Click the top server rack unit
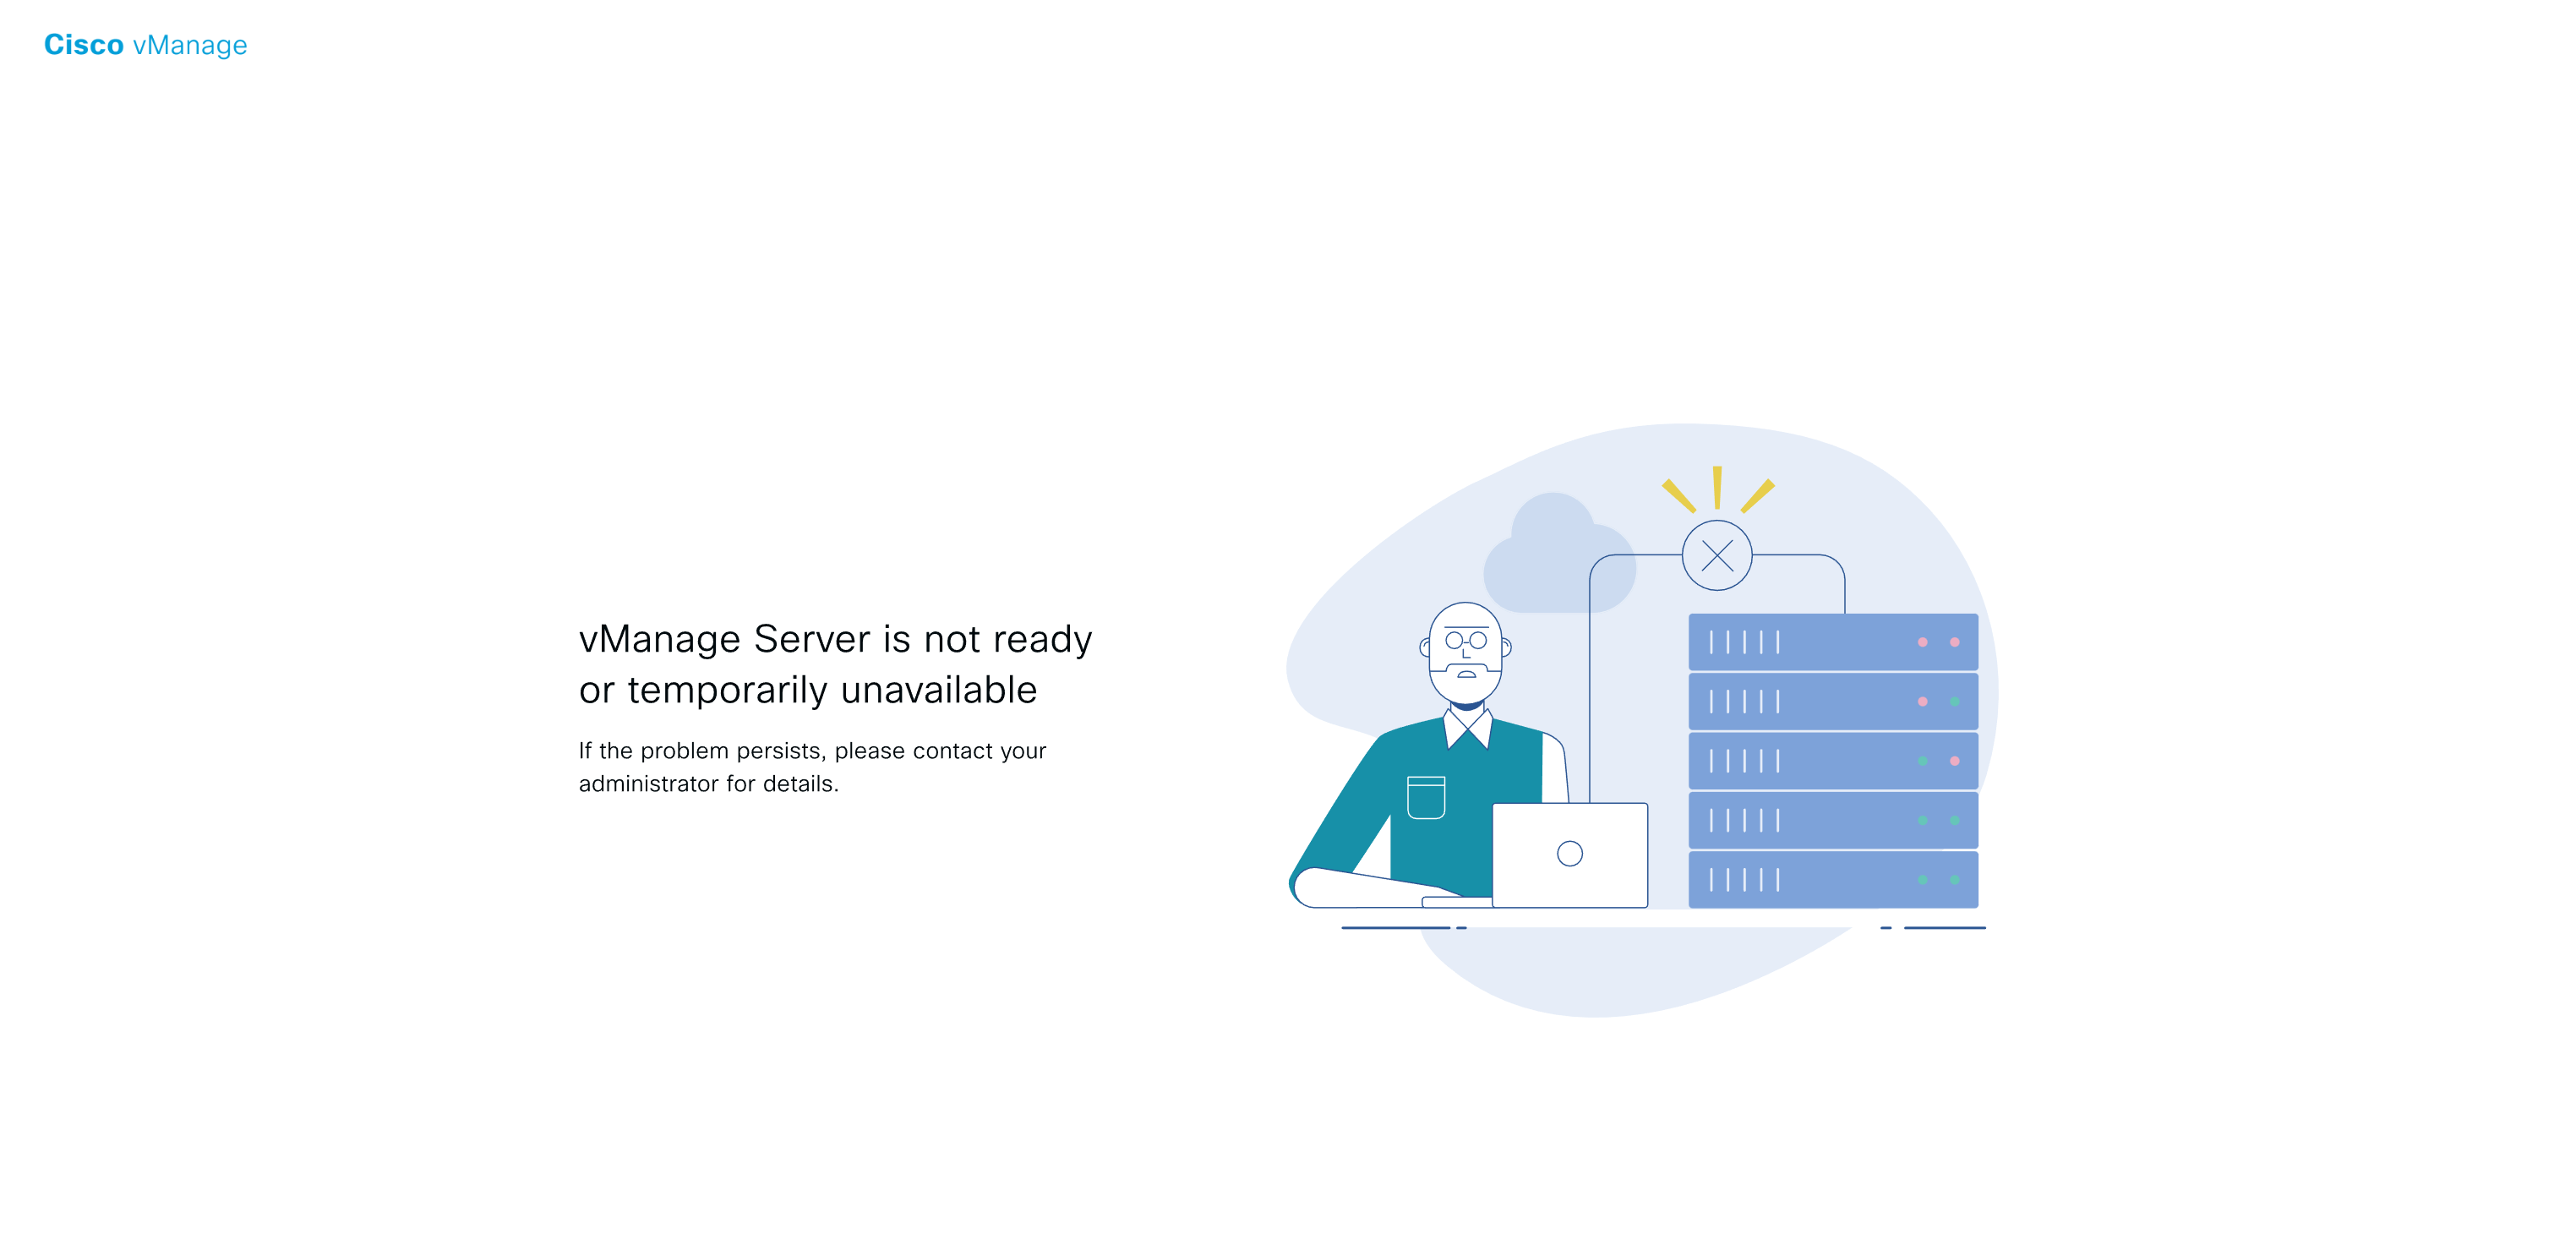2576x1256 pixels. pos(1832,642)
